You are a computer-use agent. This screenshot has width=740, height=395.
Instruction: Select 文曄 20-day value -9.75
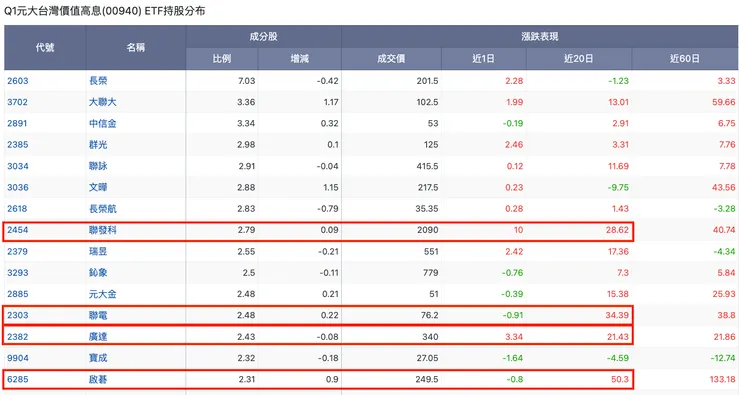(x=618, y=187)
